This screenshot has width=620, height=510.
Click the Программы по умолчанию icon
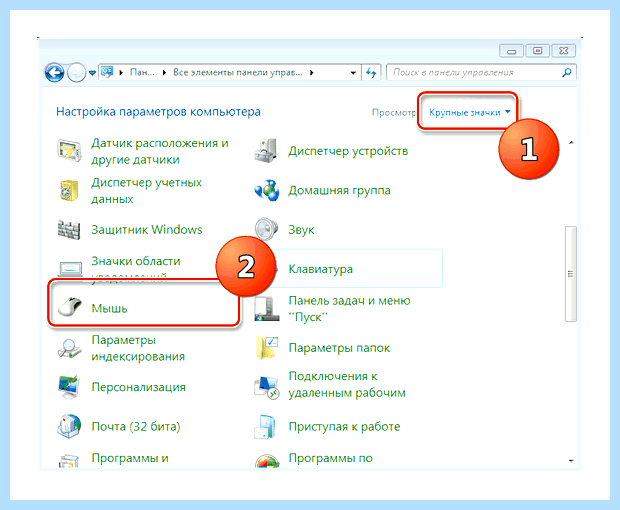click(267, 461)
